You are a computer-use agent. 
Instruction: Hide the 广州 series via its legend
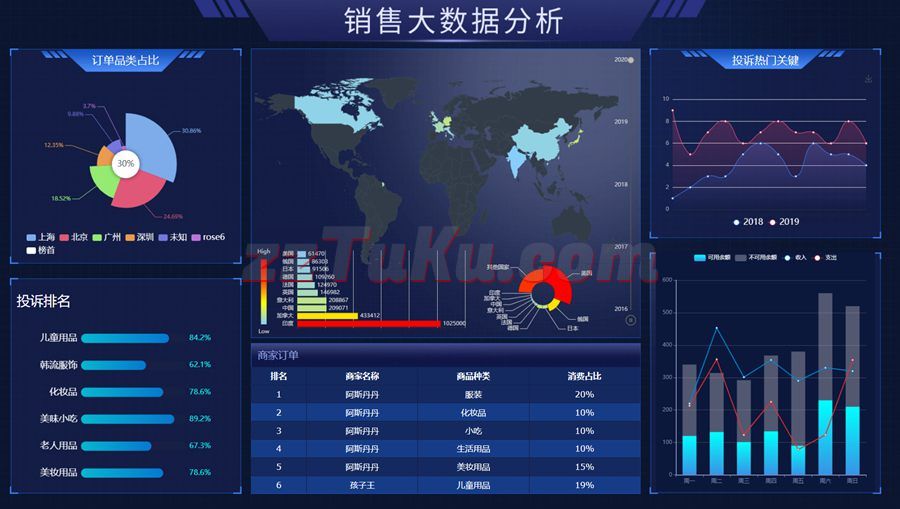[97, 237]
